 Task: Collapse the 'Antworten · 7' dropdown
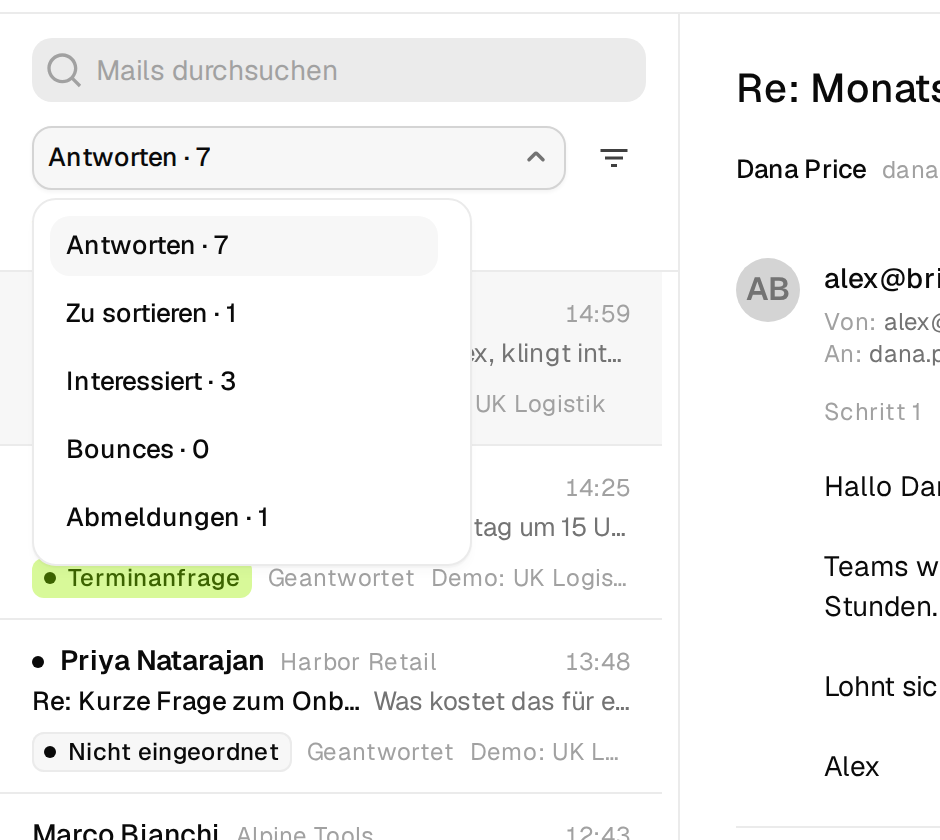coord(299,158)
